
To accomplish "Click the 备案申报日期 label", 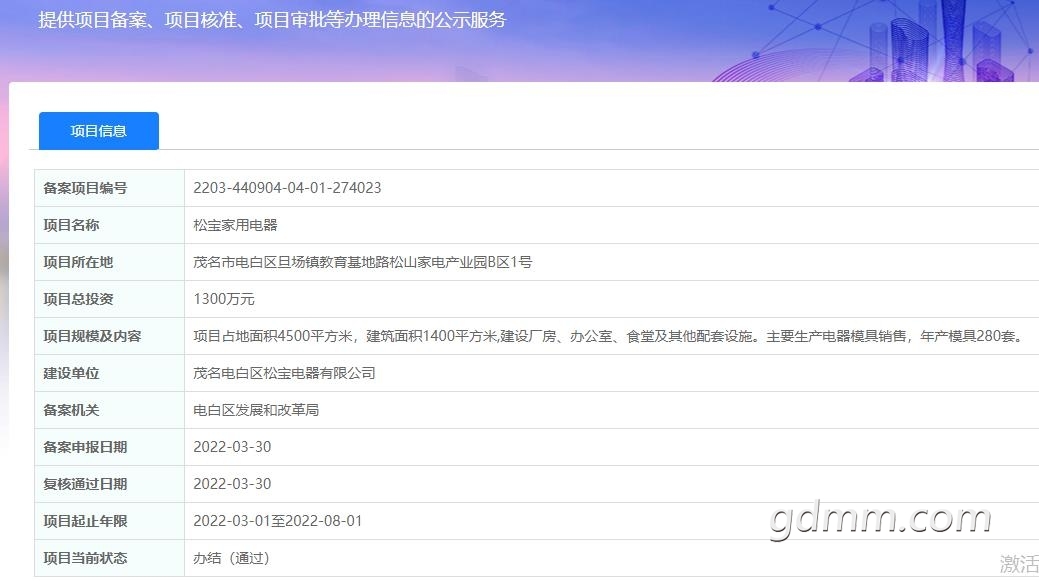I will click(85, 447).
